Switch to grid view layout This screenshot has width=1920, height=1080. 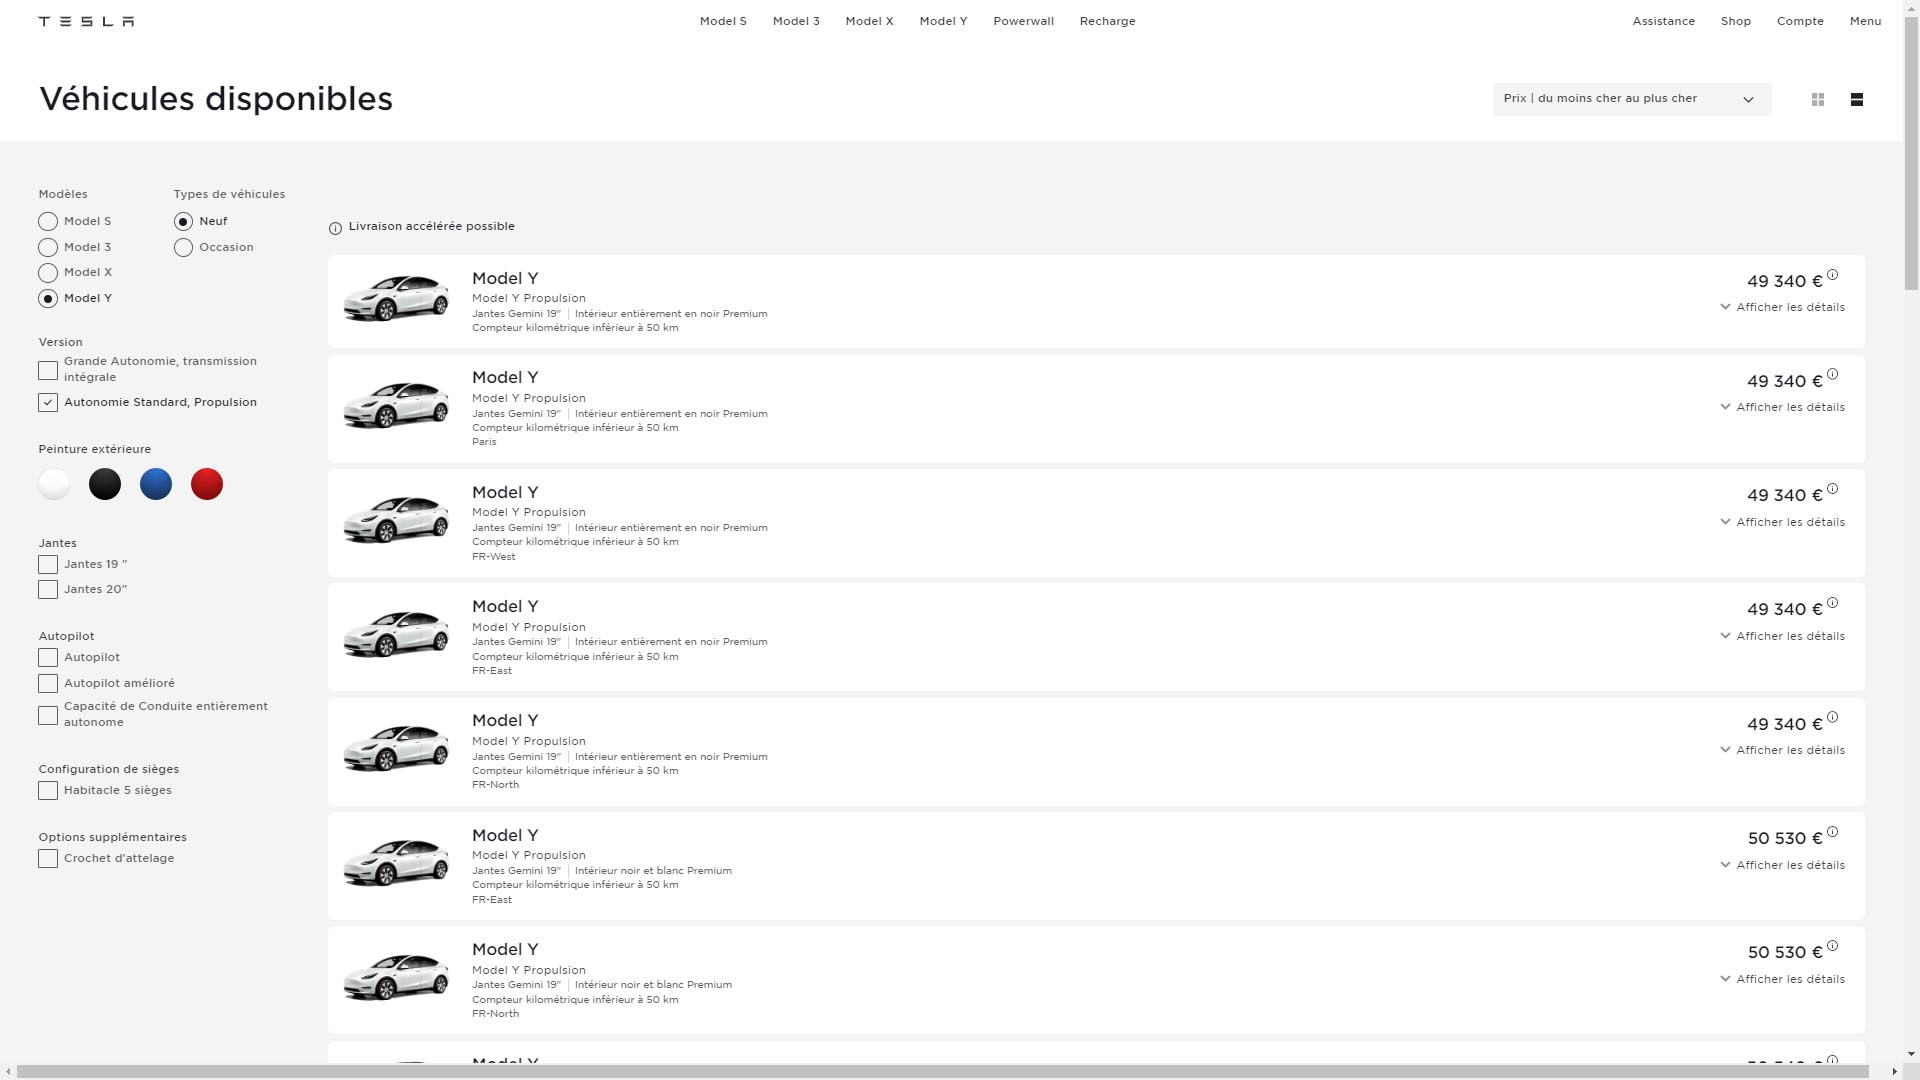tap(1818, 99)
